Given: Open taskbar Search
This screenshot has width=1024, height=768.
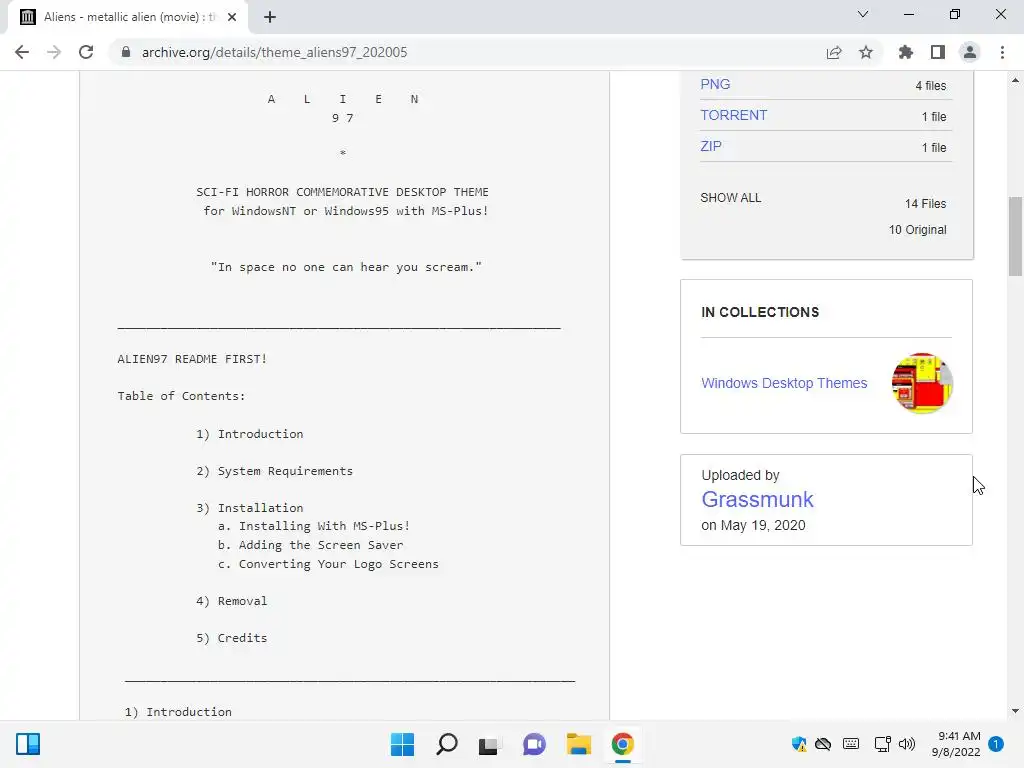Looking at the screenshot, I should click(x=447, y=744).
